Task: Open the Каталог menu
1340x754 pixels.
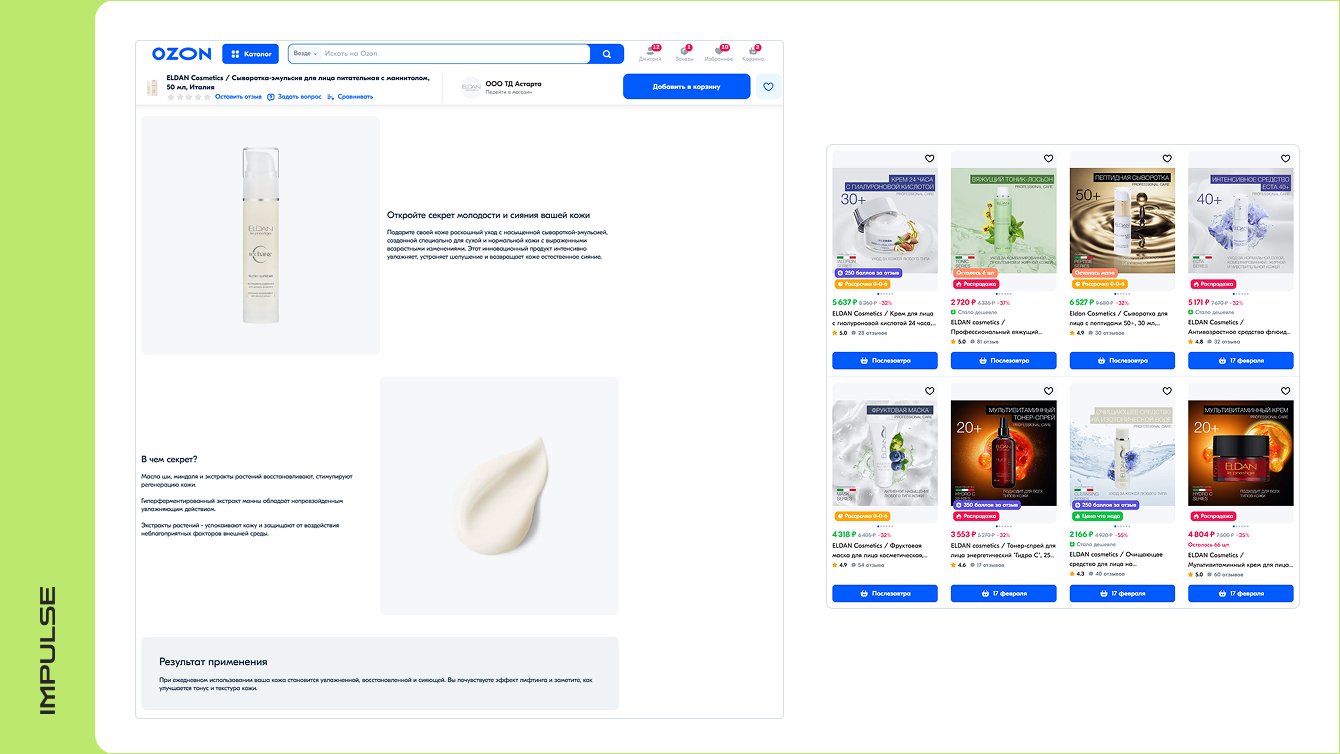Action: [x=251, y=54]
